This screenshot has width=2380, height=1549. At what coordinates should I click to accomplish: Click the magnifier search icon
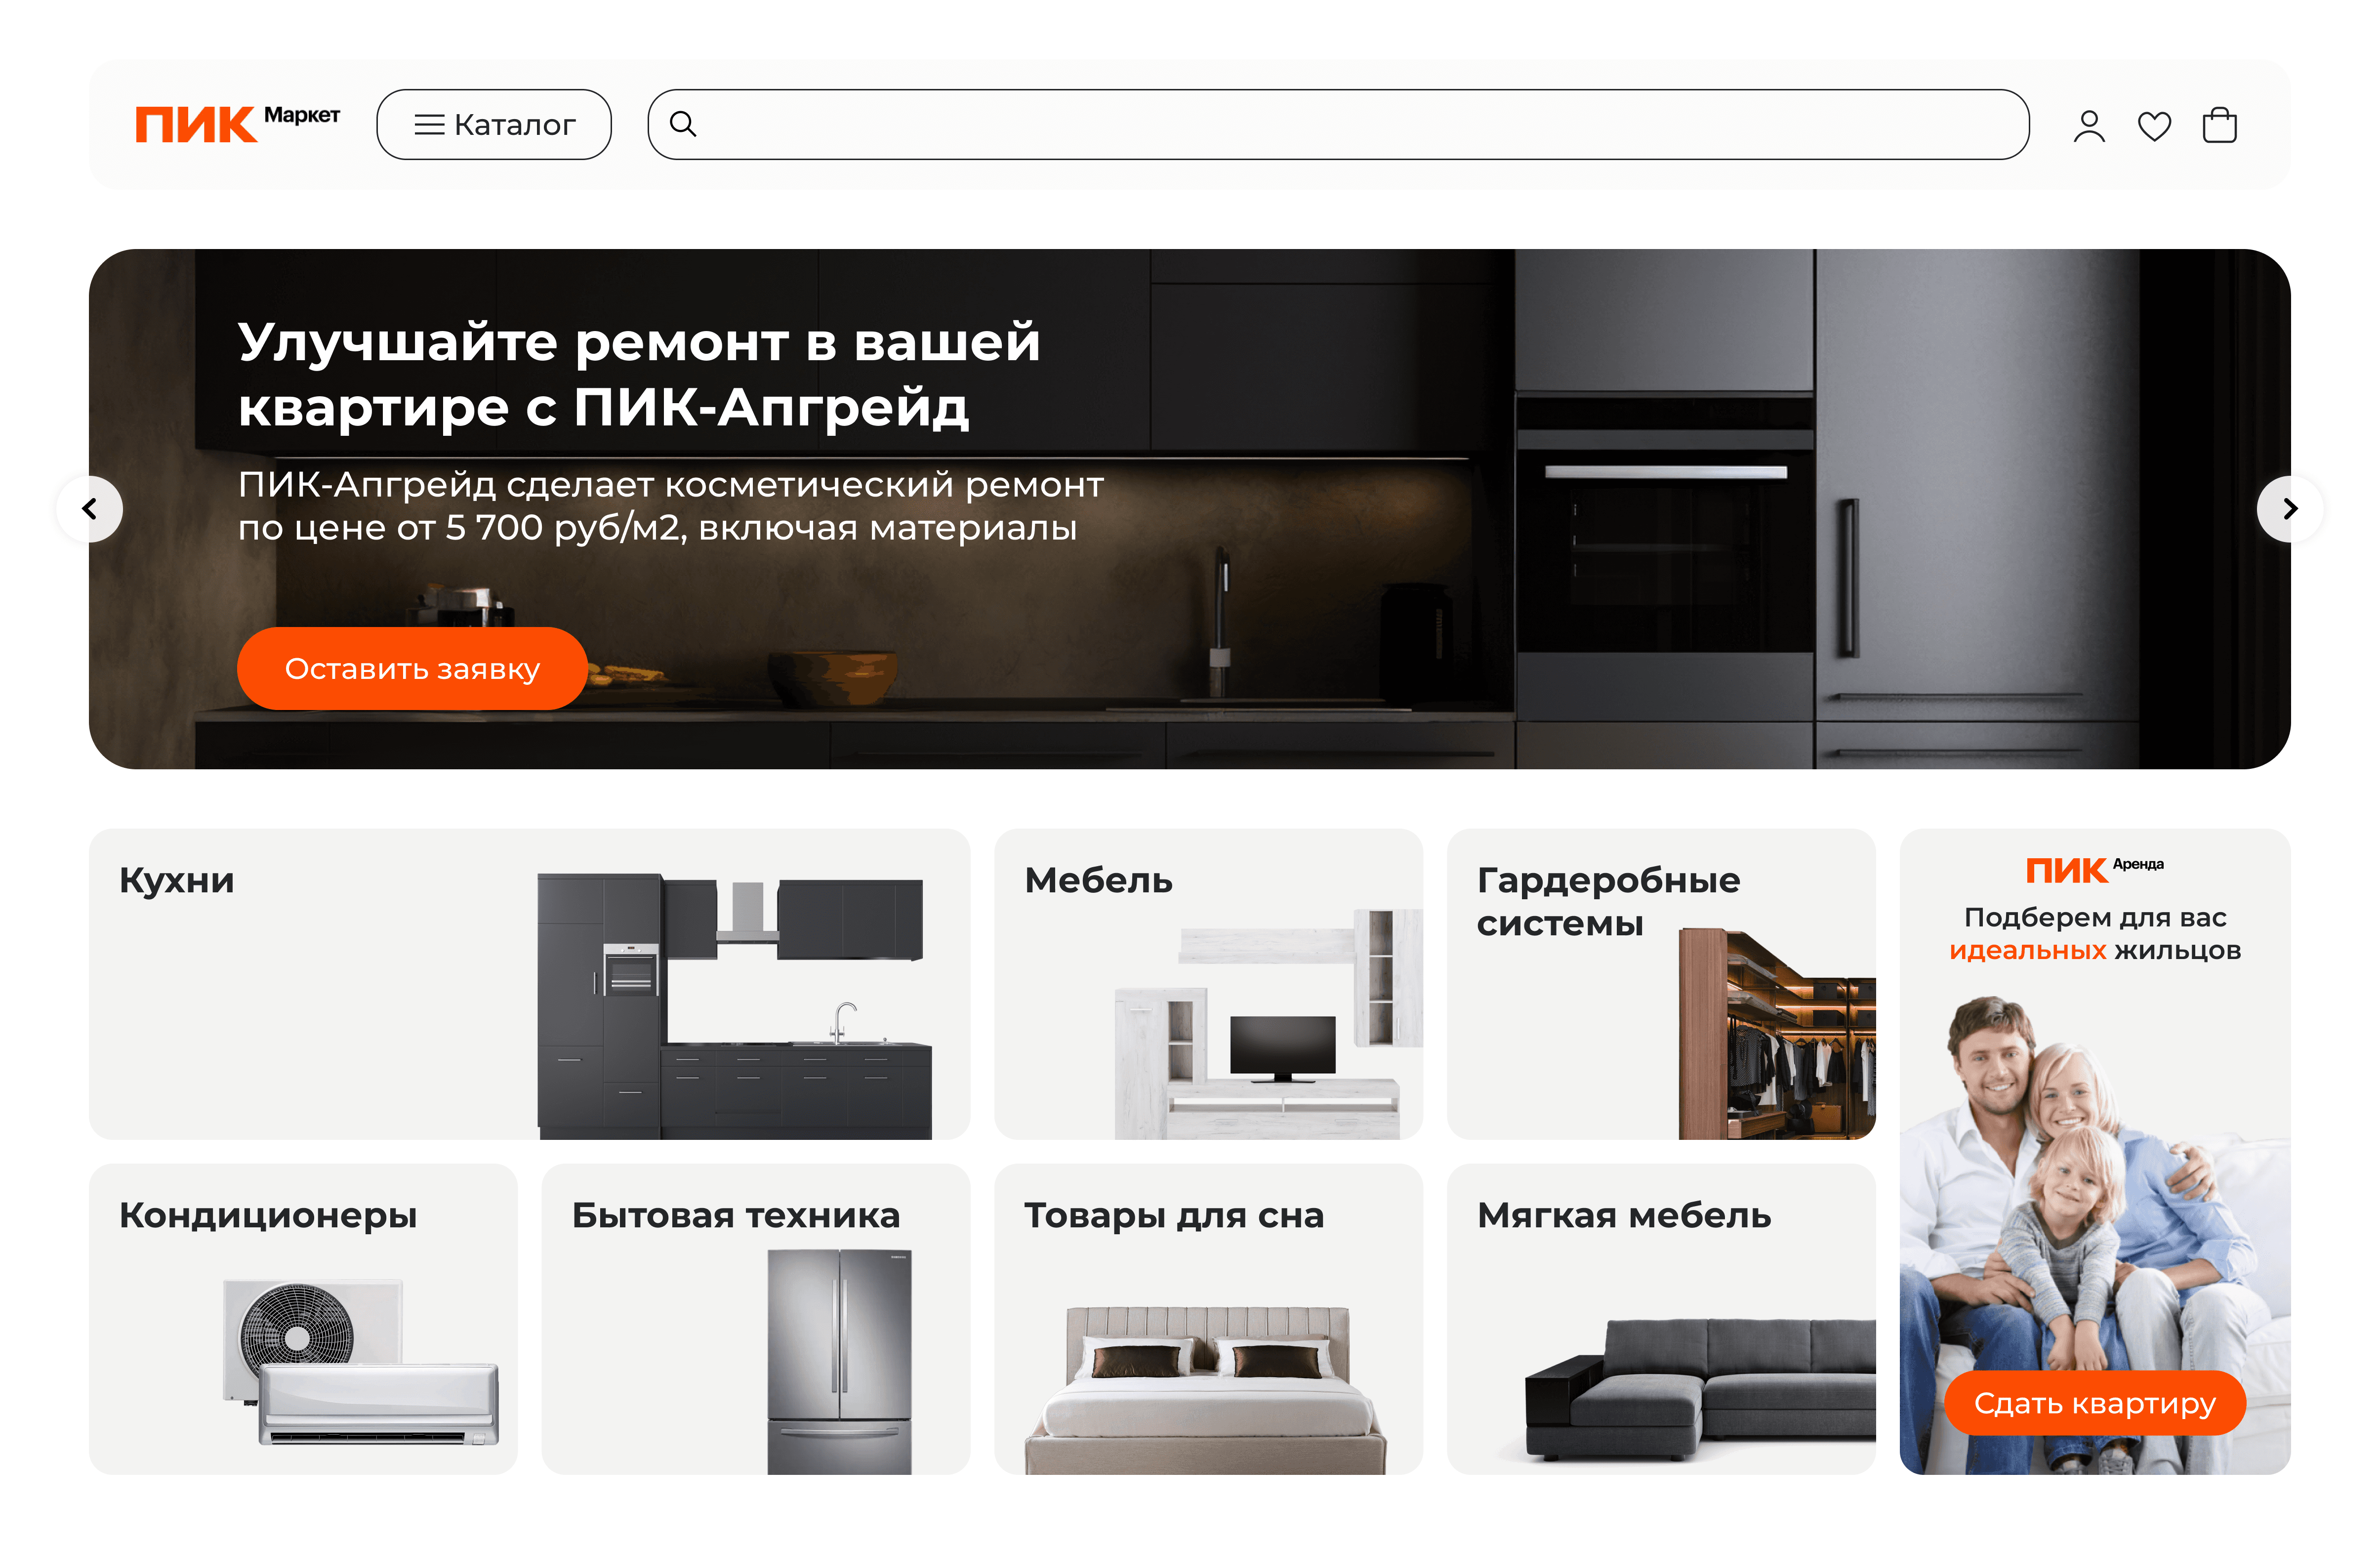coord(683,124)
